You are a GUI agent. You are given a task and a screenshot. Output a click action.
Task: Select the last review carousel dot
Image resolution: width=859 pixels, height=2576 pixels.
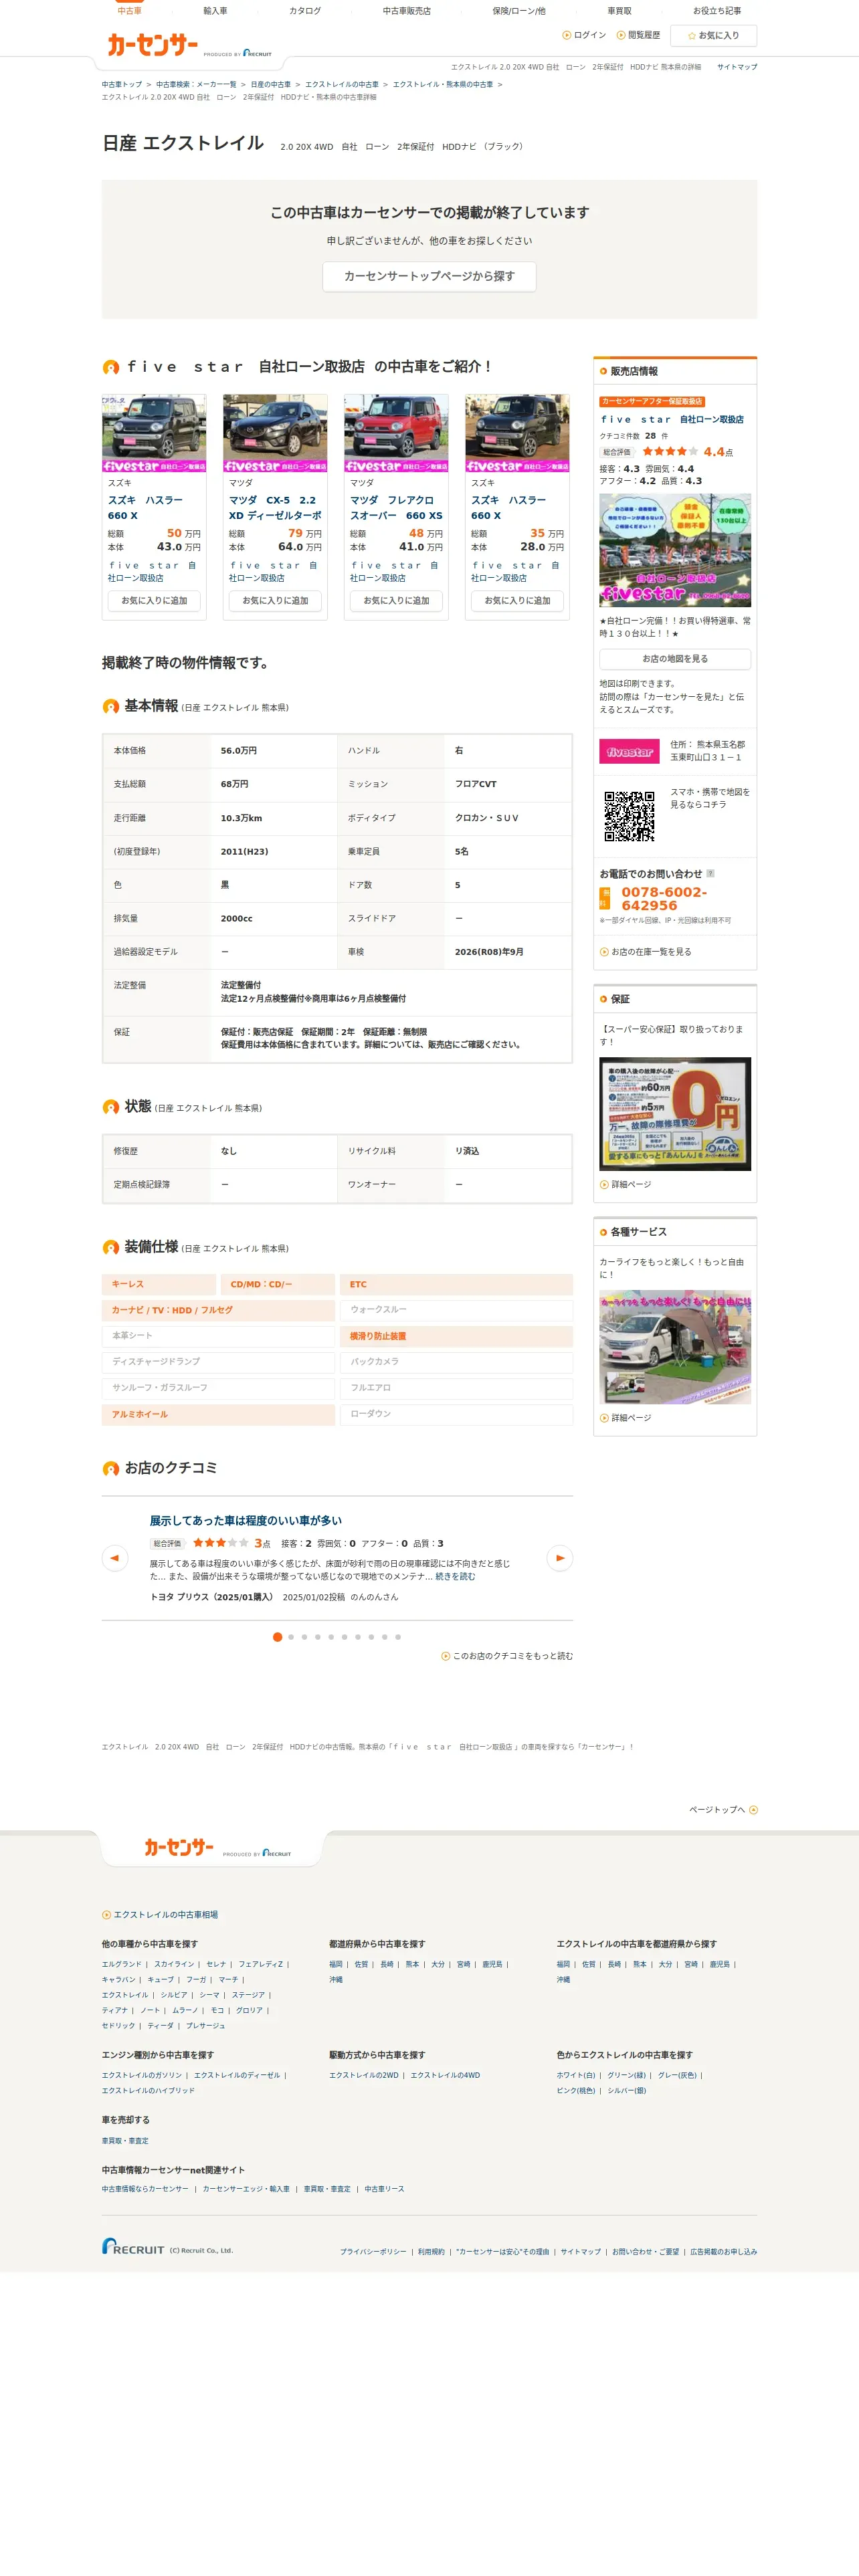click(398, 1637)
